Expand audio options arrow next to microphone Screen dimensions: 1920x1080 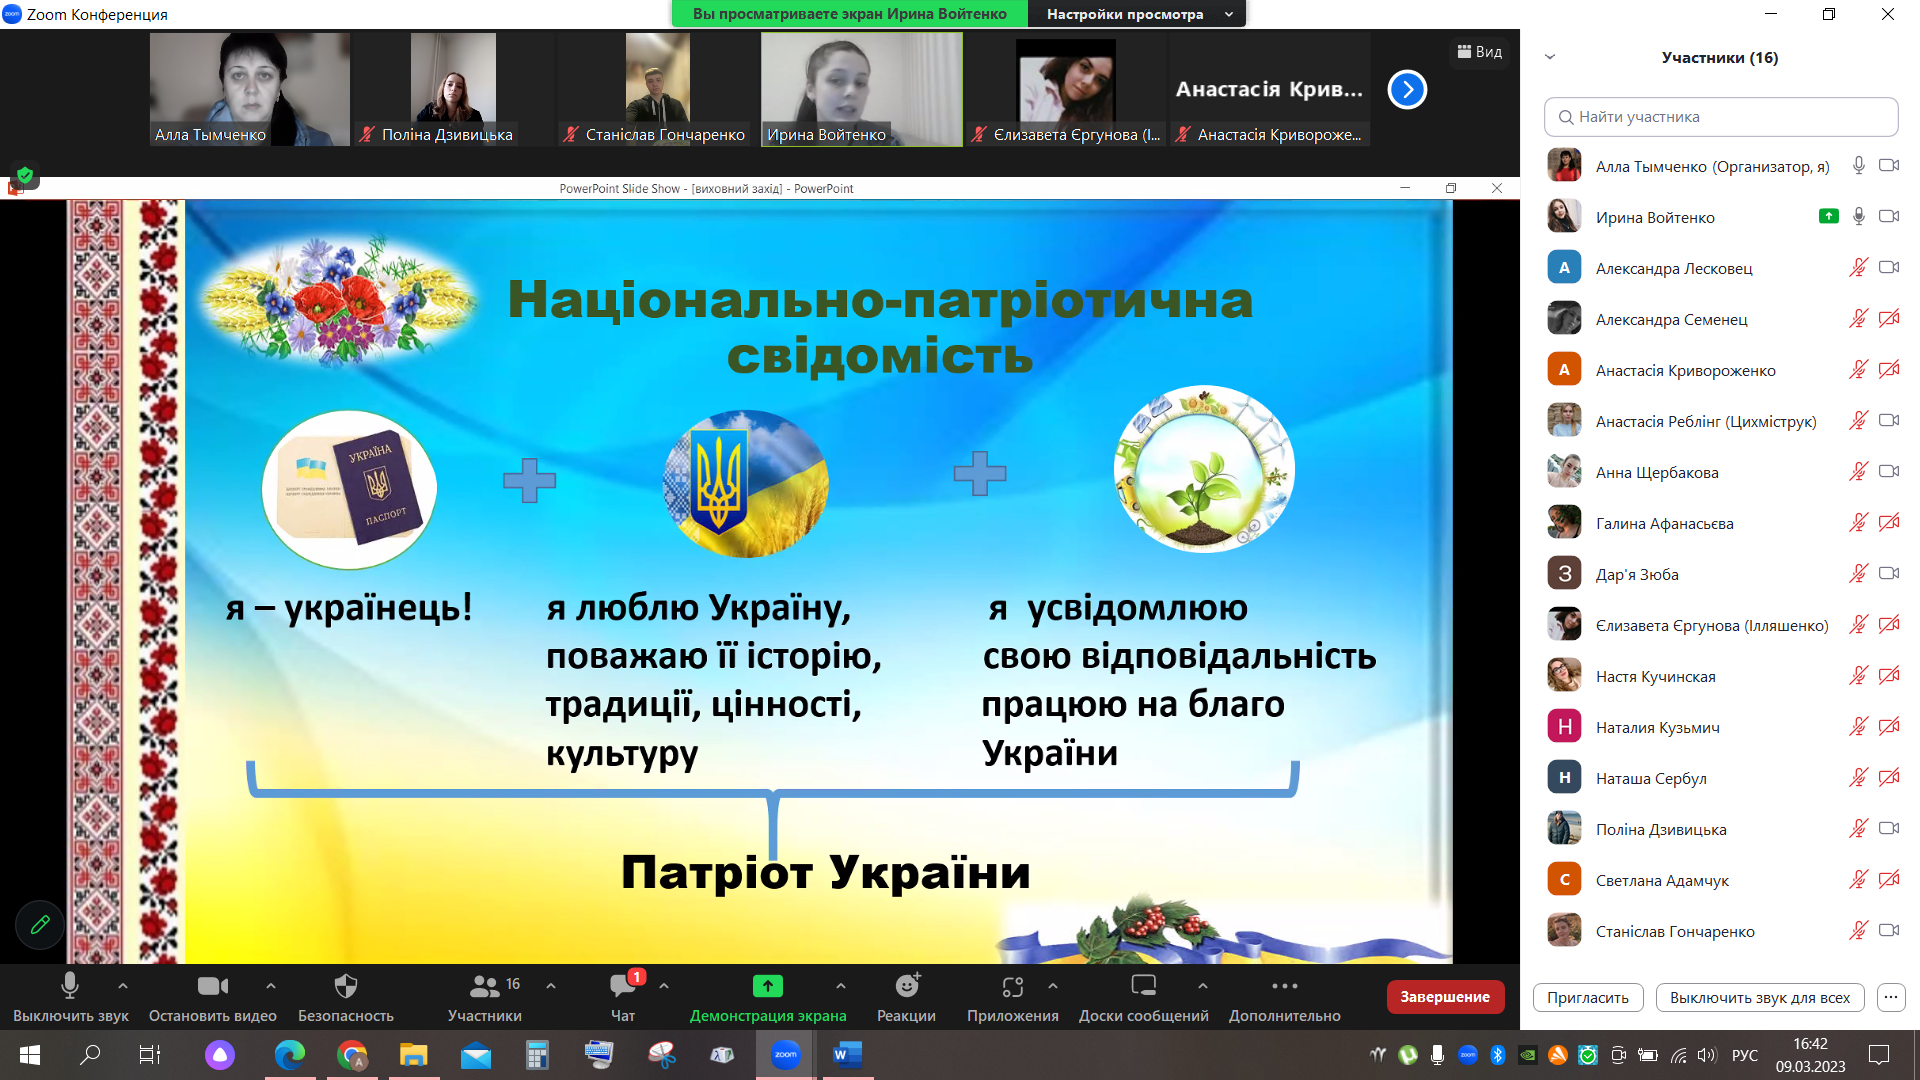pyautogui.click(x=123, y=986)
